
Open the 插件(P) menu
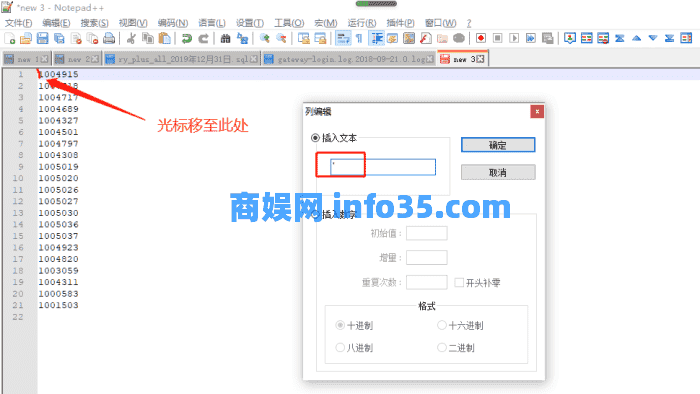[400, 23]
